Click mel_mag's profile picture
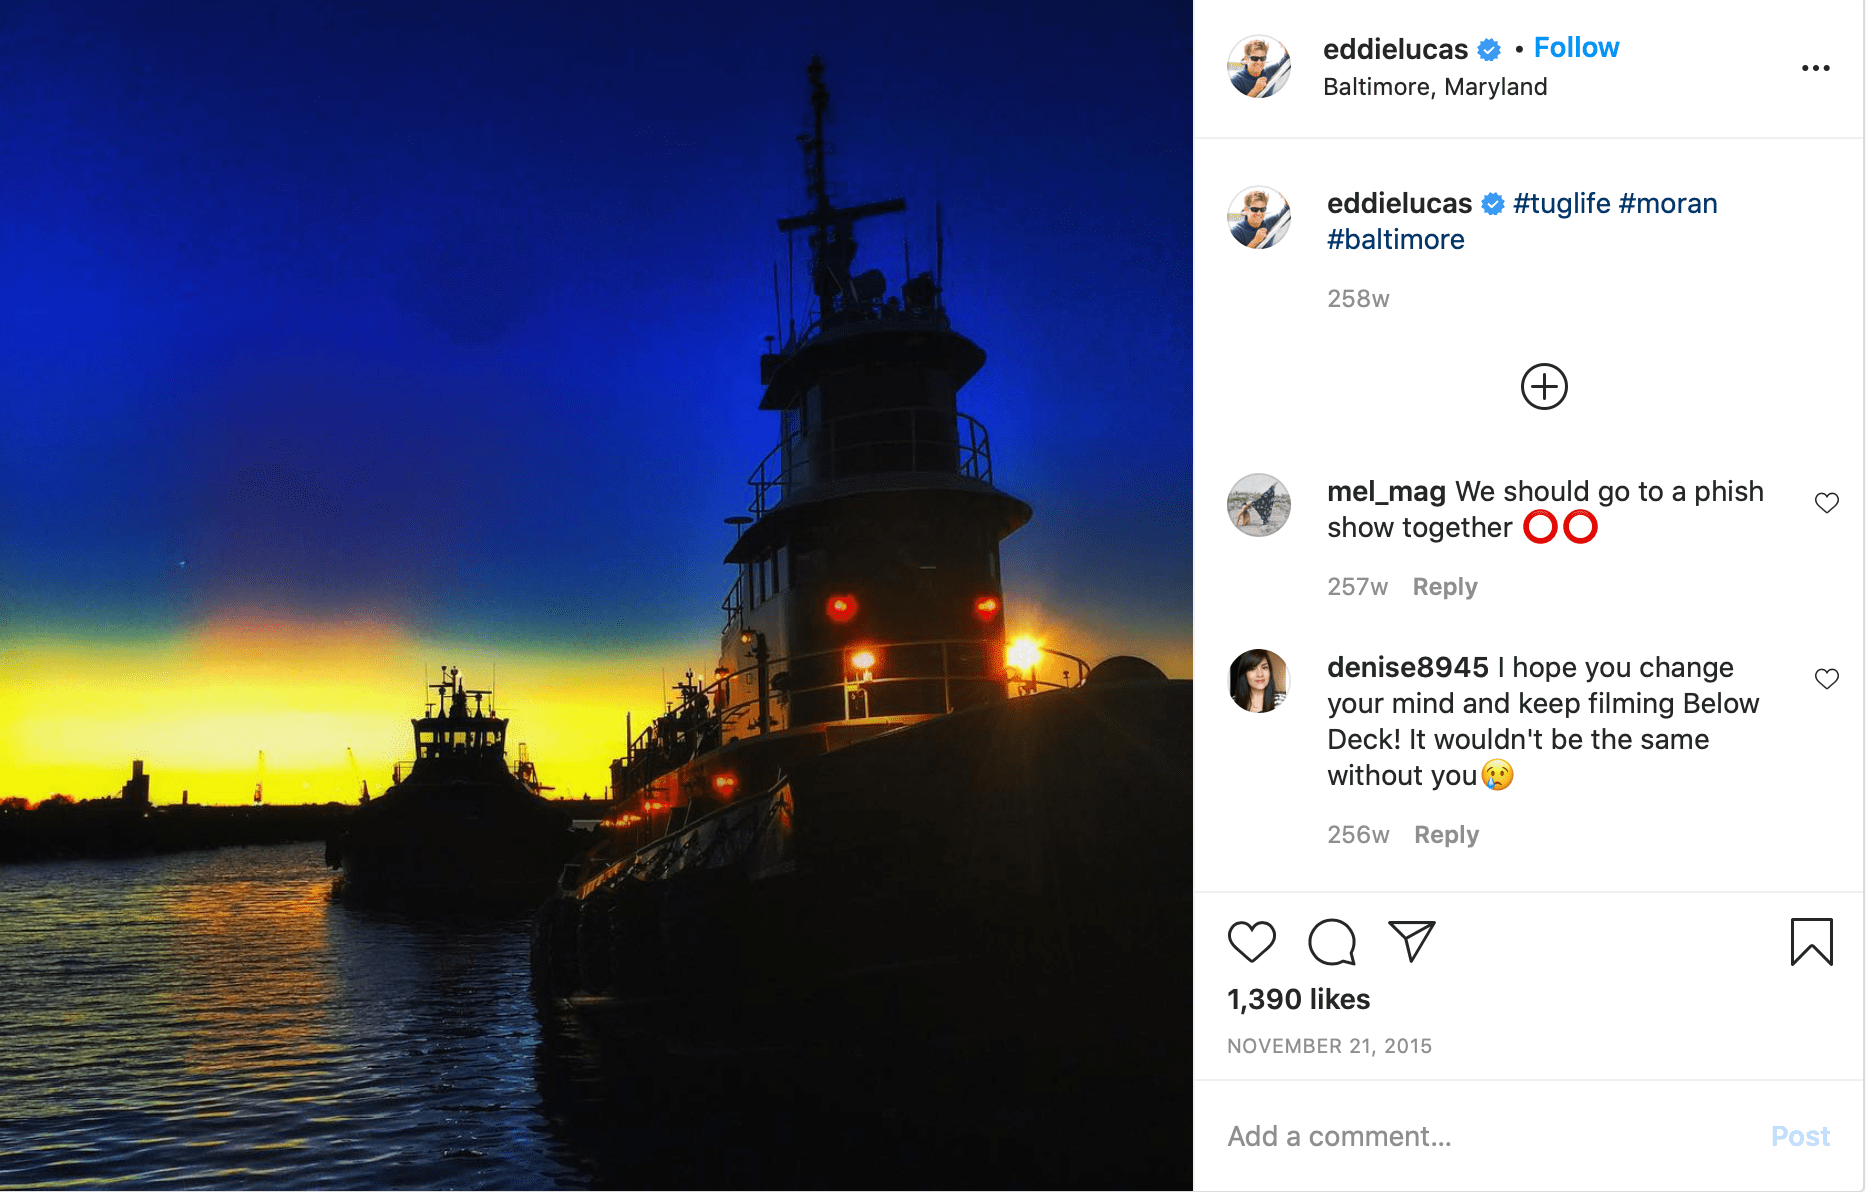Screen dimensions: 1866x1192 1258,505
